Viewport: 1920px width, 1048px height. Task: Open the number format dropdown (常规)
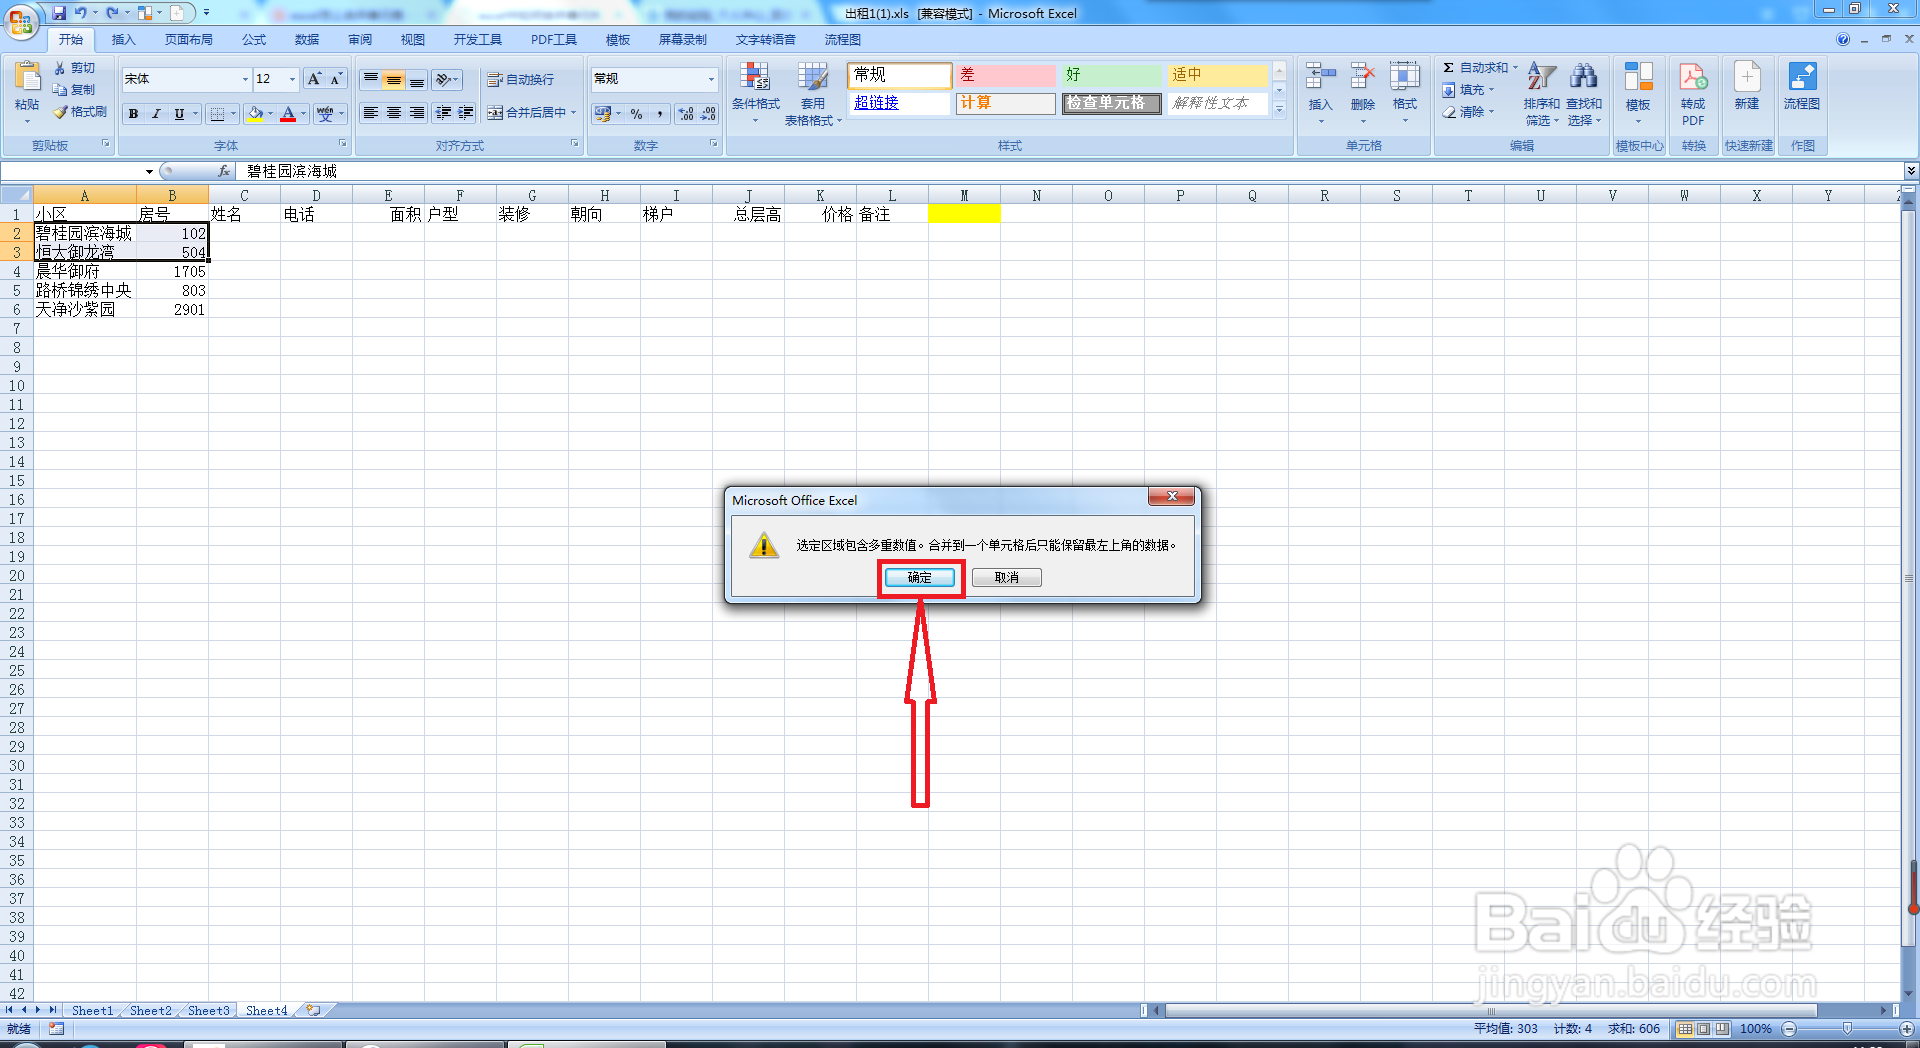coord(711,79)
